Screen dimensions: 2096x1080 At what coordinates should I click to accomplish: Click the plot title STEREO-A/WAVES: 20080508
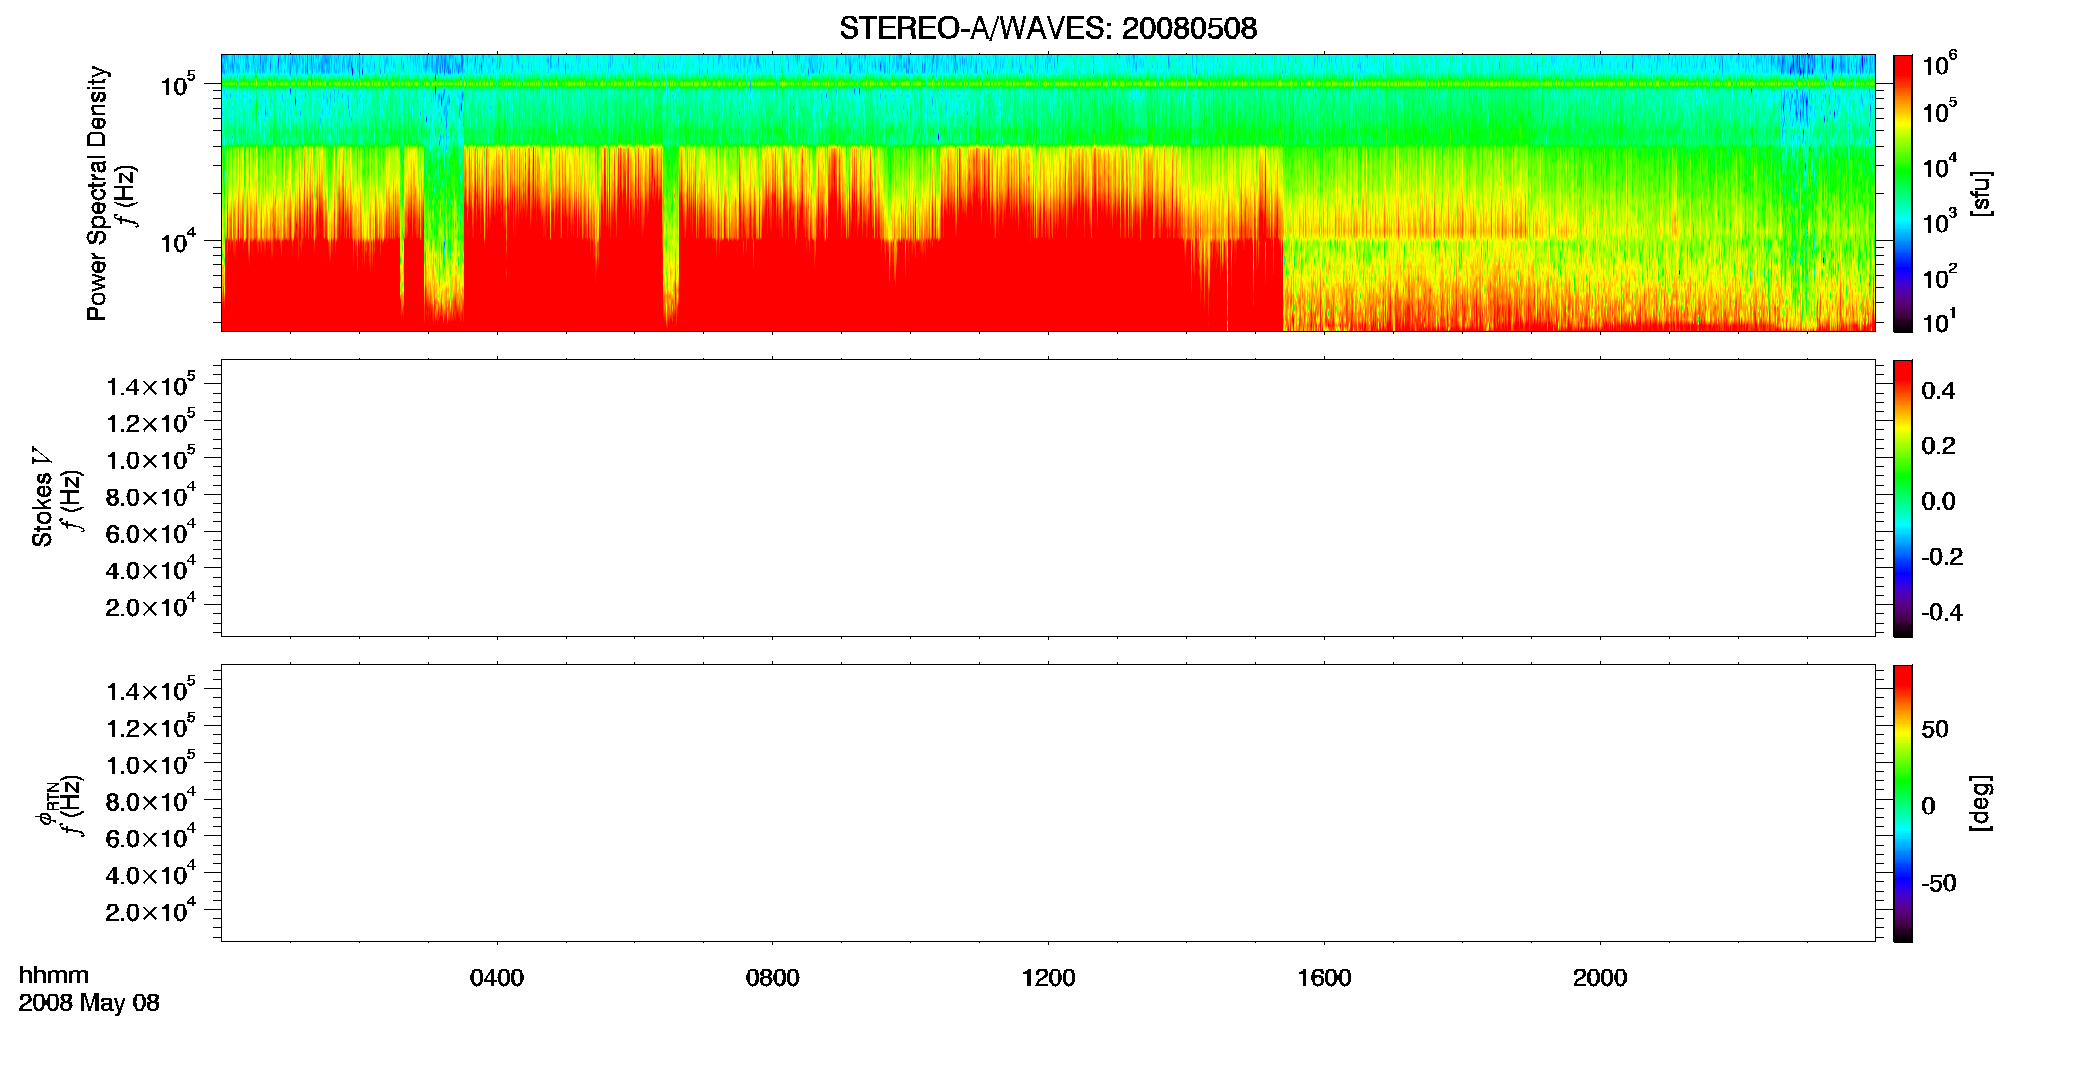tap(1048, 28)
